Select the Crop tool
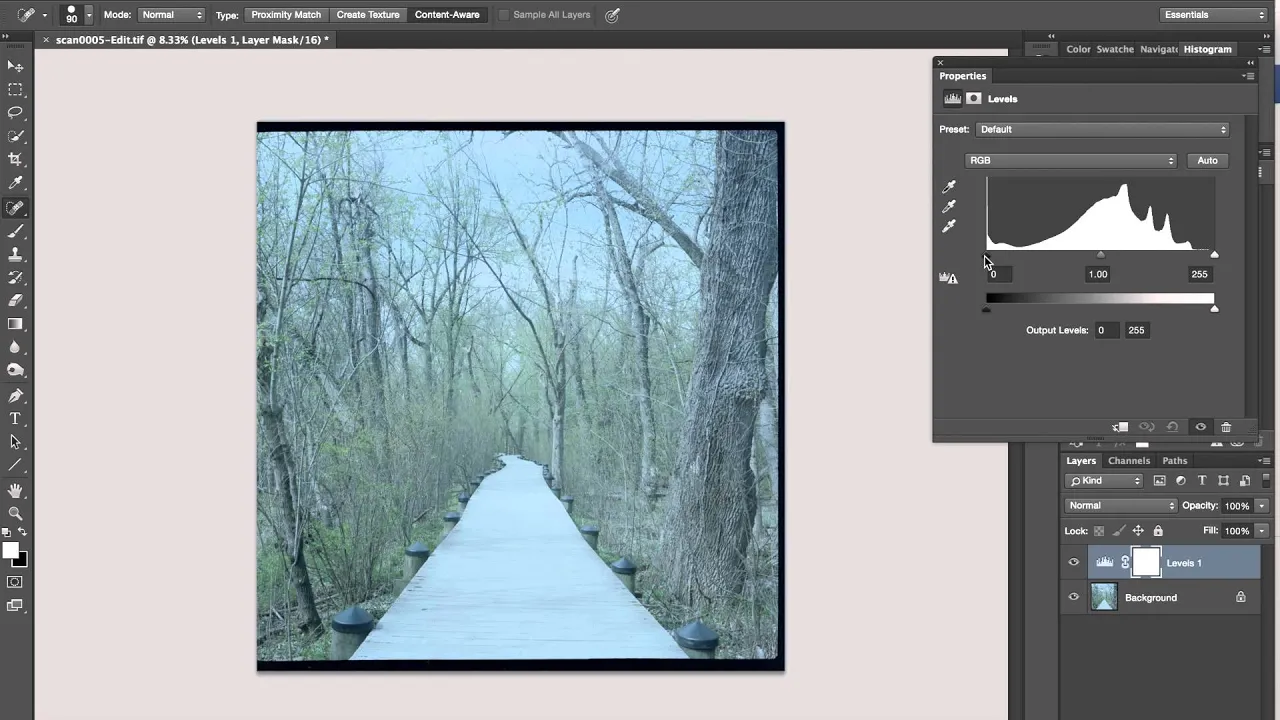This screenshot has height=720, width=1280. point(15,159)
